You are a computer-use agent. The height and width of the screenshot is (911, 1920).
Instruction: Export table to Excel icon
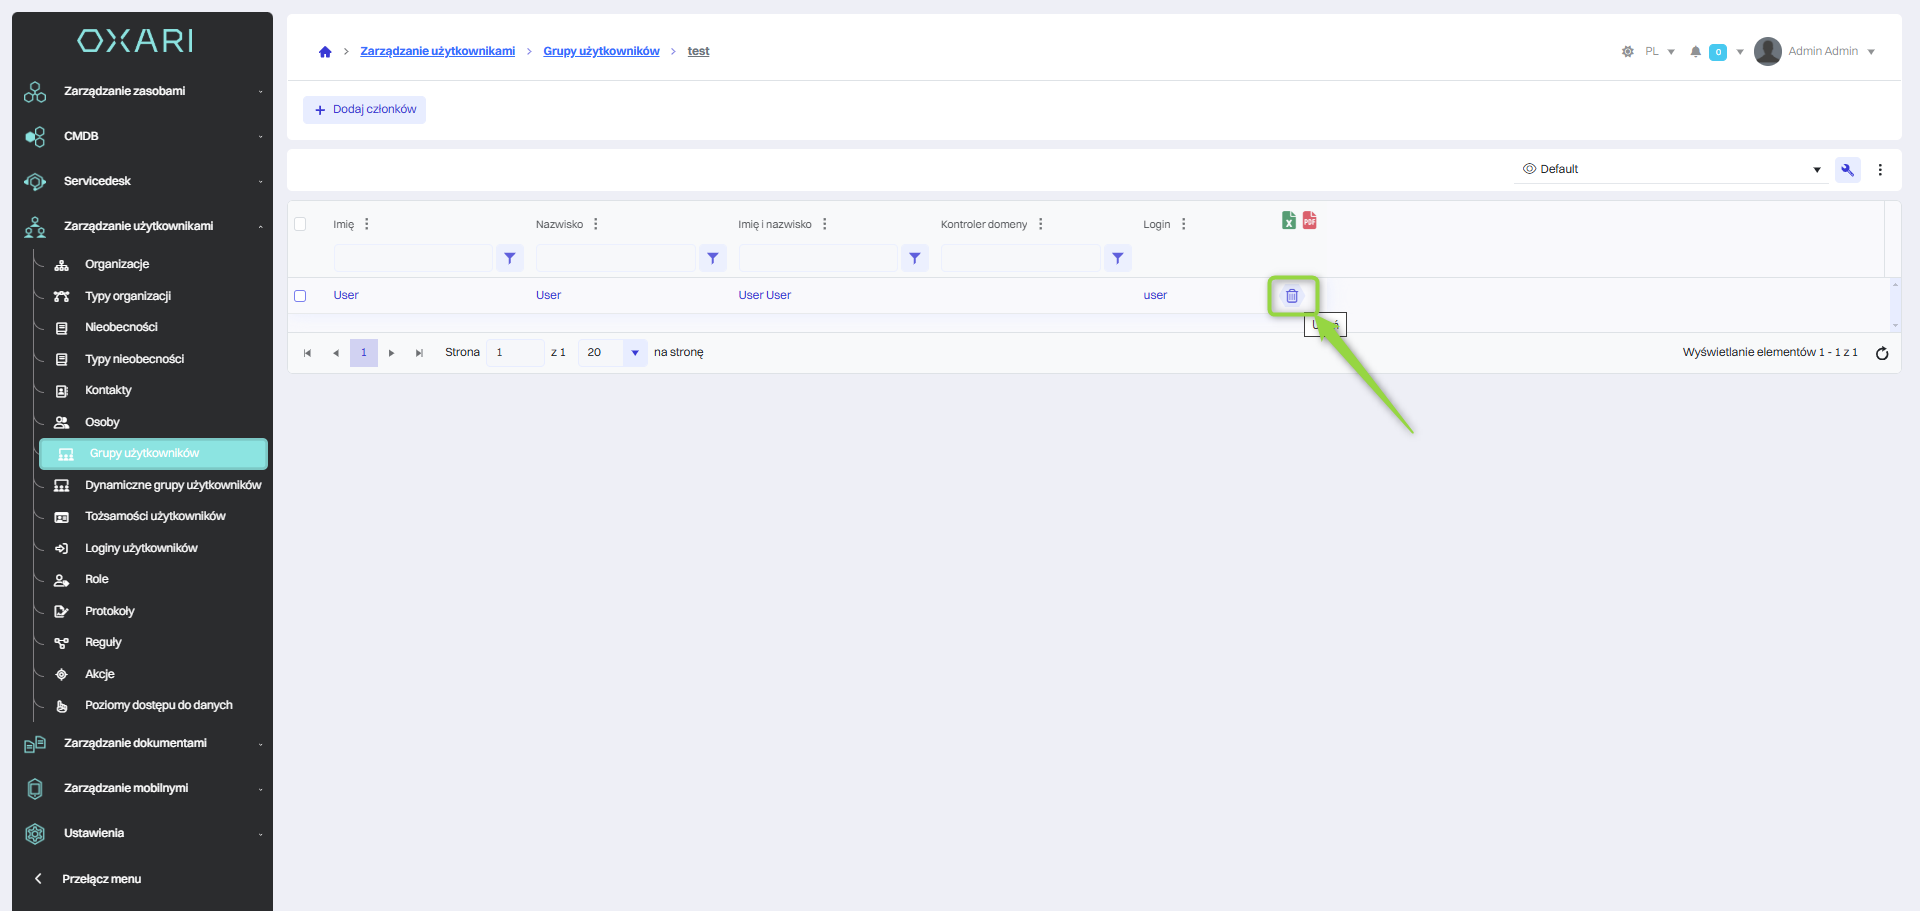pos(1289,221)
